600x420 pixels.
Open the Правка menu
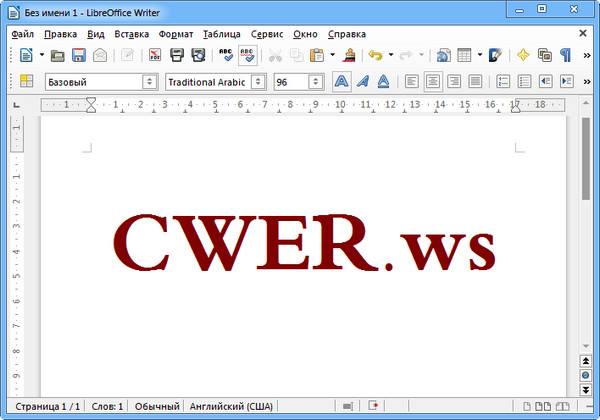pyautogui.click(x=60, y=34)
